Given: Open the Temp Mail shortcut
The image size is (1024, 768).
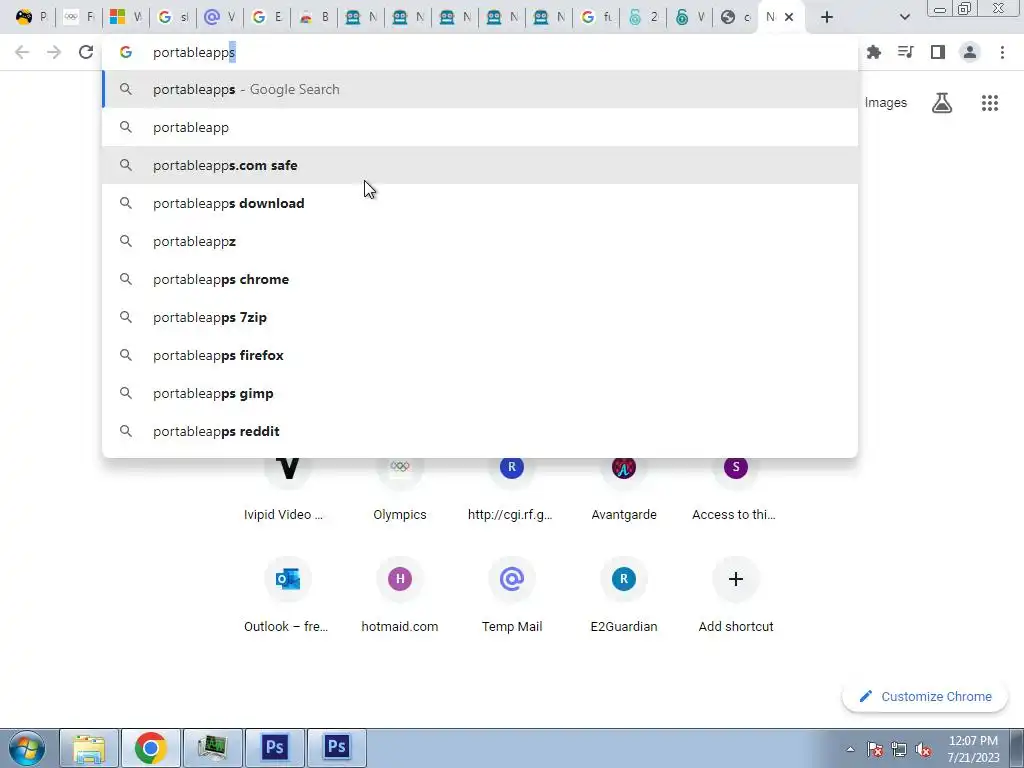Looking at the screenshot, I should (x=511, y=594).
